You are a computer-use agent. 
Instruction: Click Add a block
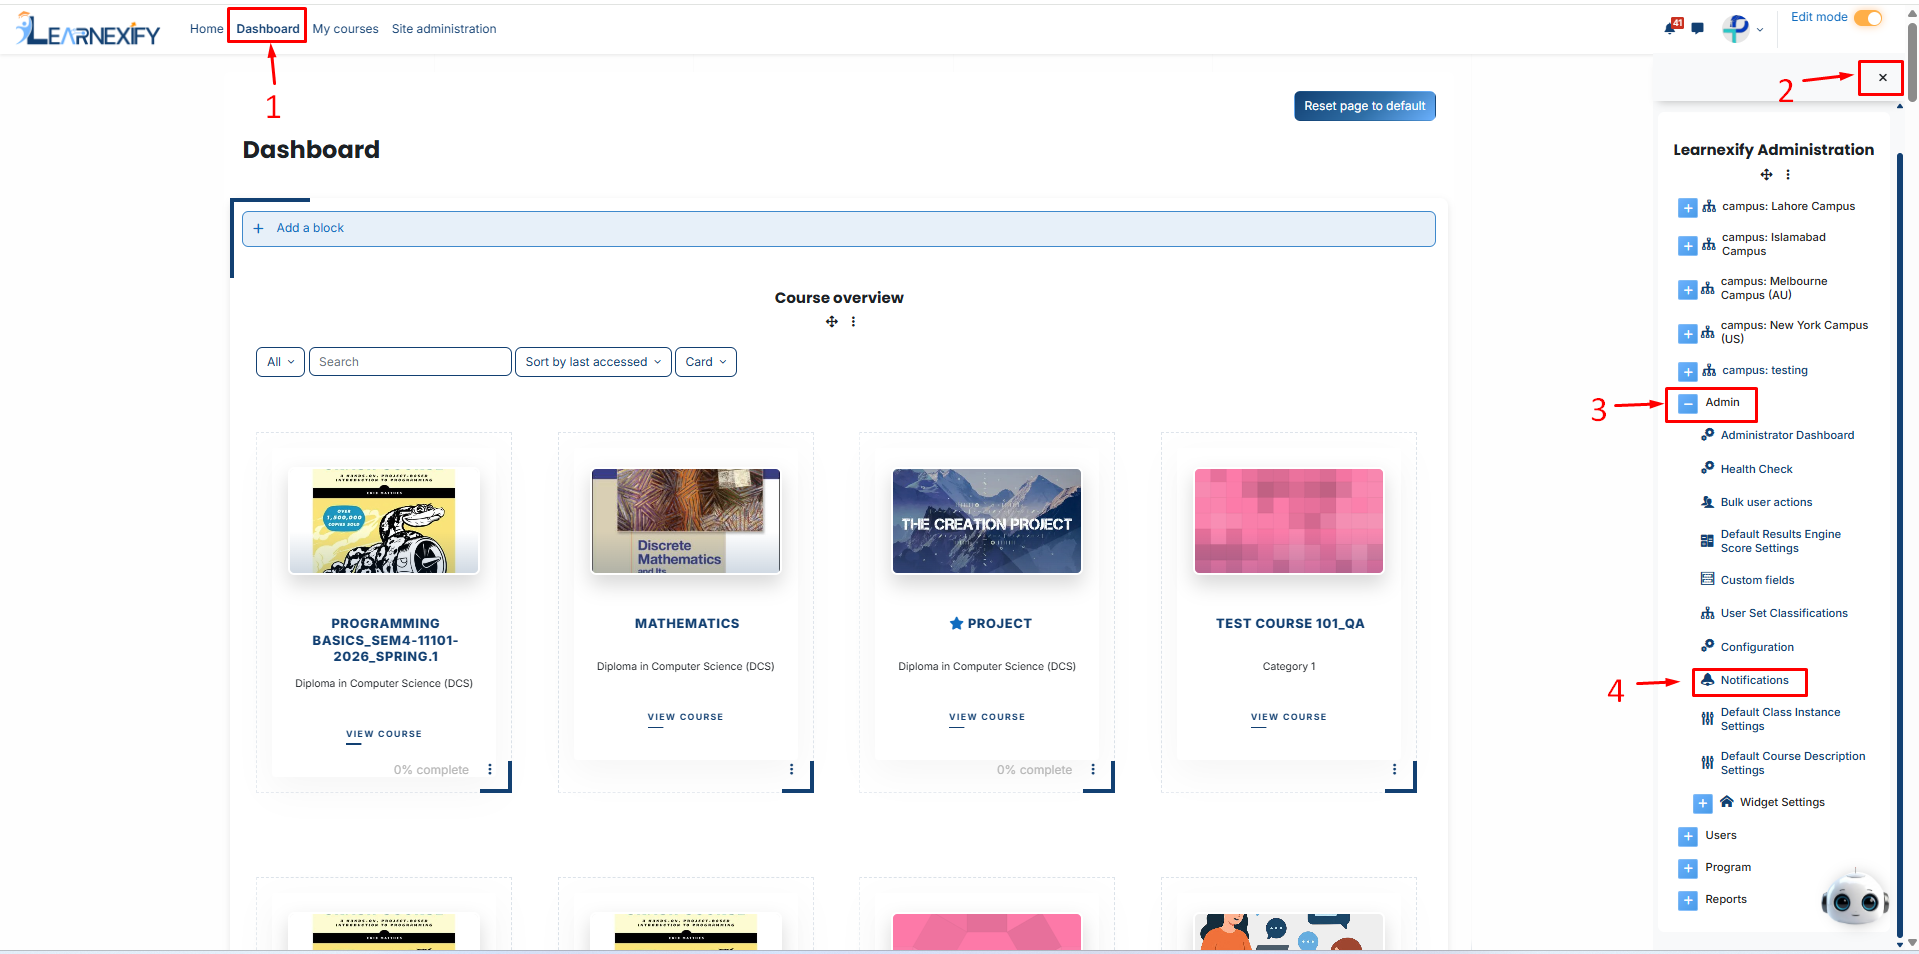pos(839,228)
